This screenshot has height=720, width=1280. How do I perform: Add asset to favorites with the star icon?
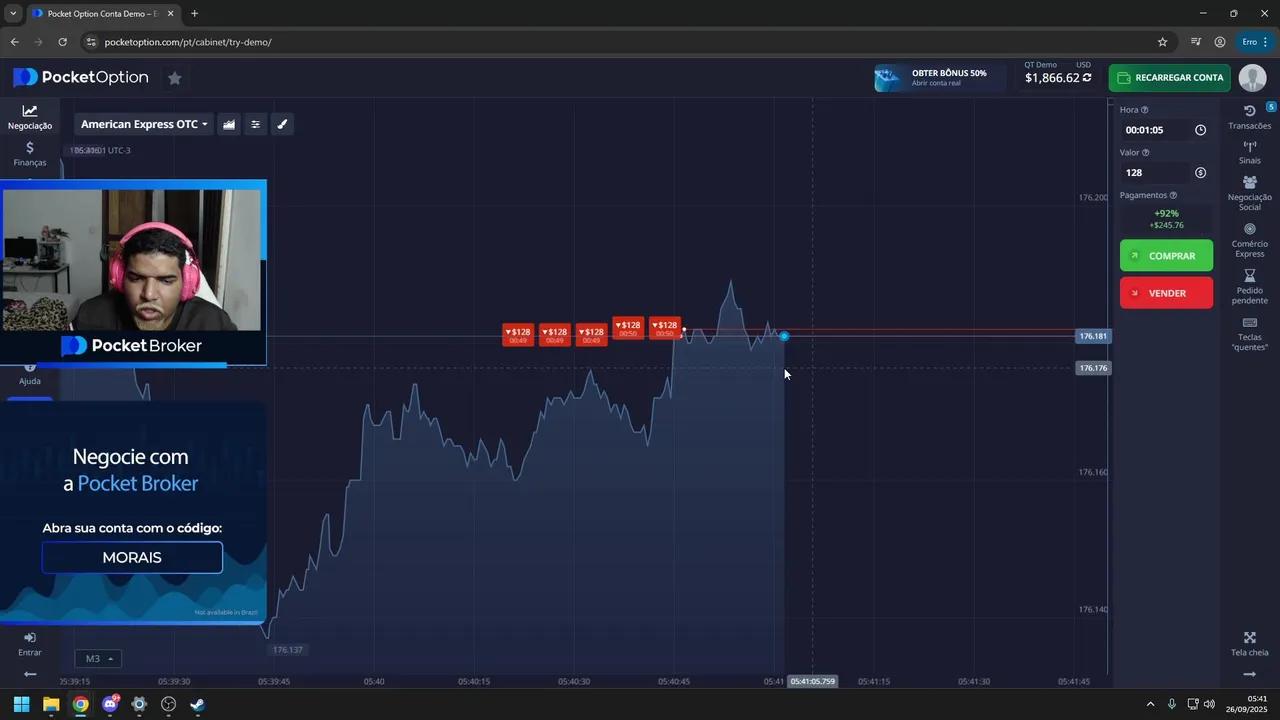click(x=175, y=78)
